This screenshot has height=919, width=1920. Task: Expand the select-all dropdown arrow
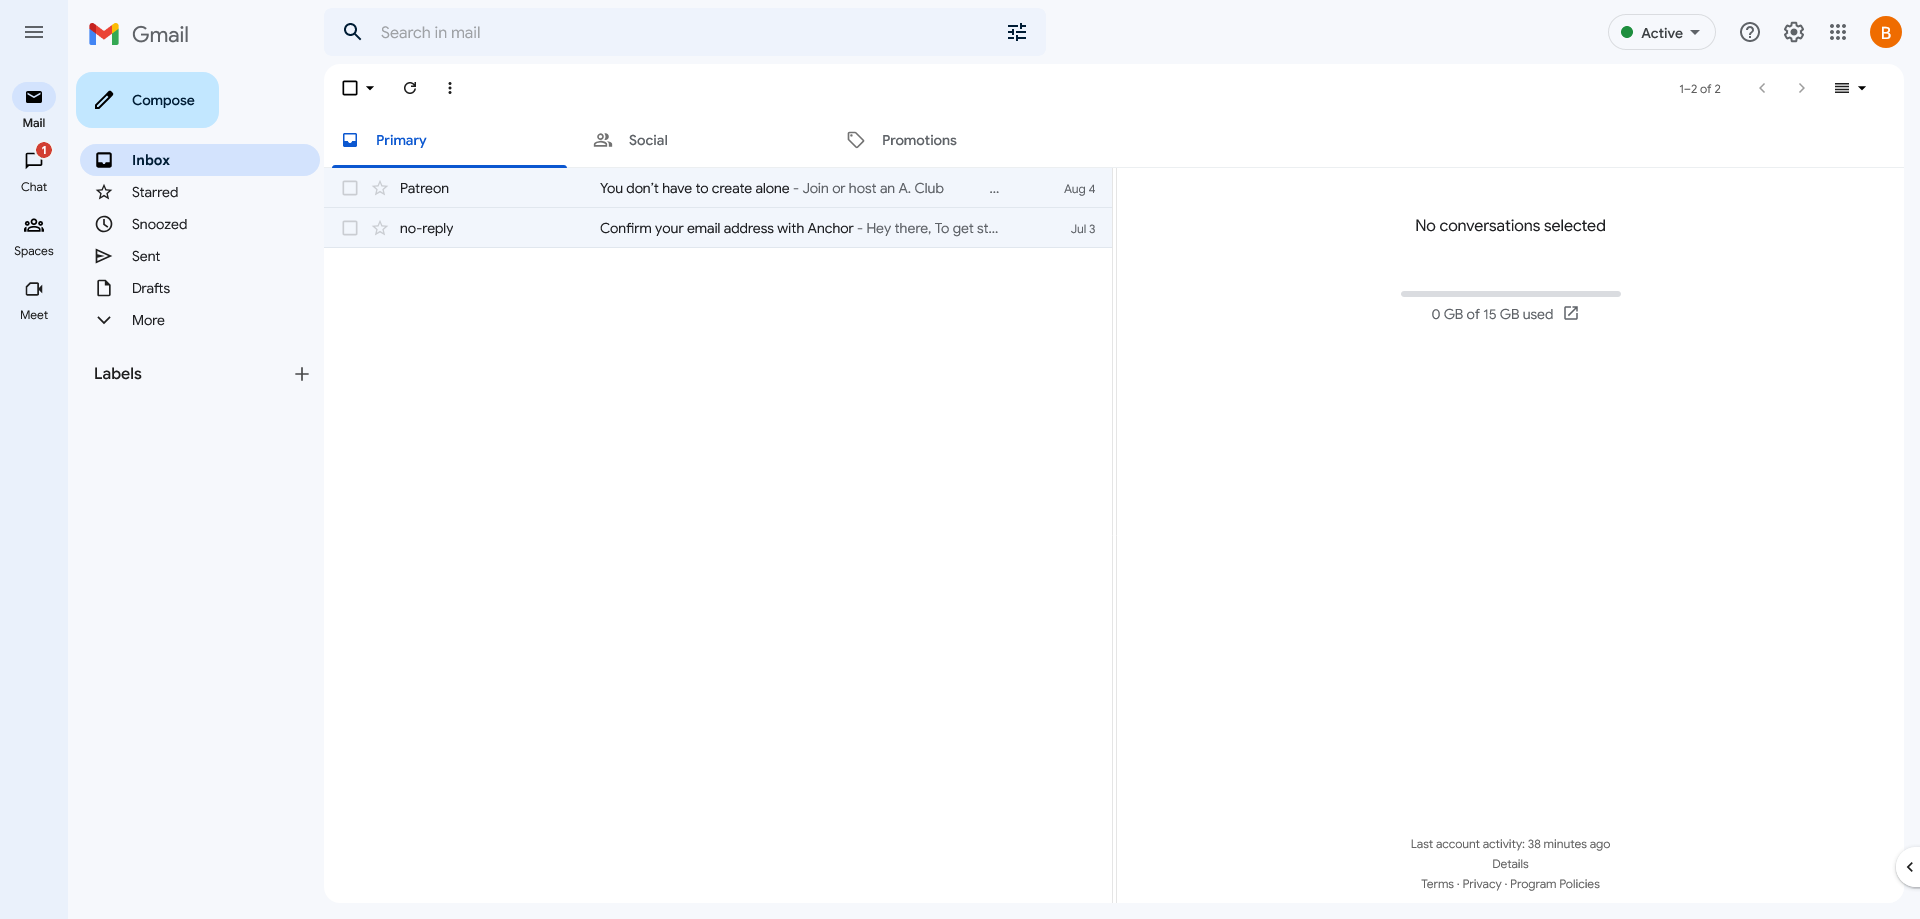click(369, 88)
